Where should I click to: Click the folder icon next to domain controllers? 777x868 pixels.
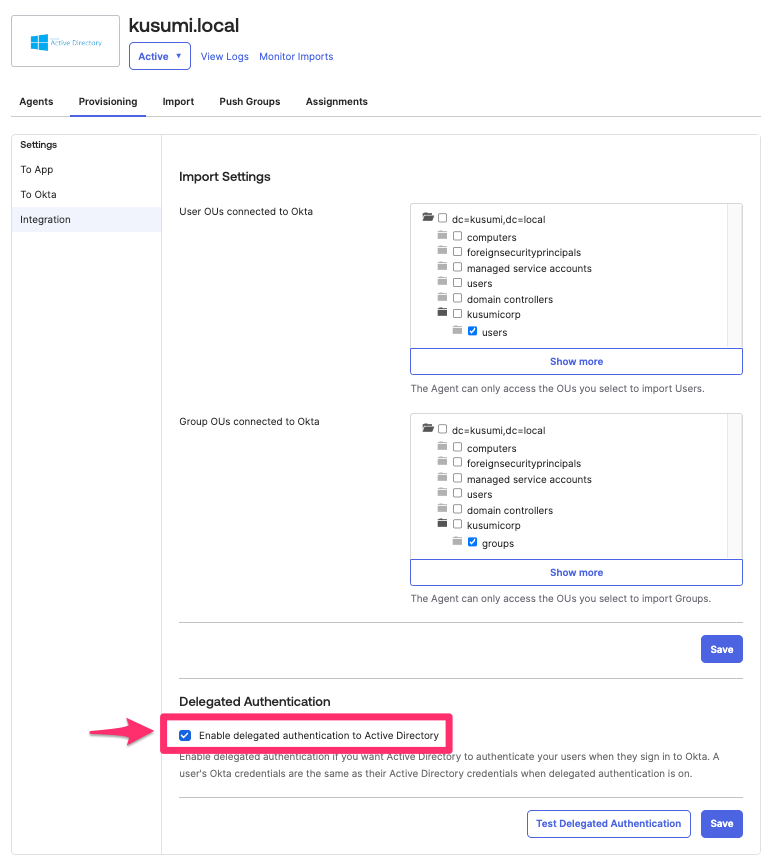(442, 298)
